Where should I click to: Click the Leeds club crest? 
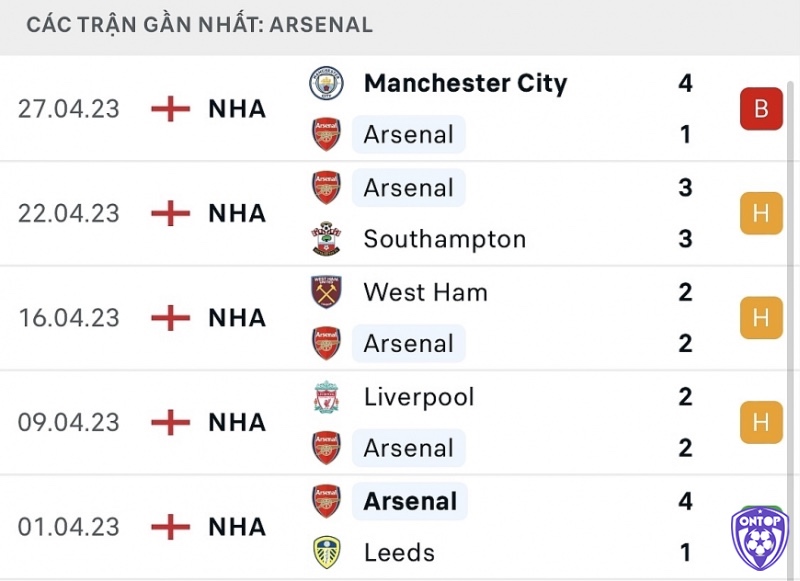tap(327, 552)
